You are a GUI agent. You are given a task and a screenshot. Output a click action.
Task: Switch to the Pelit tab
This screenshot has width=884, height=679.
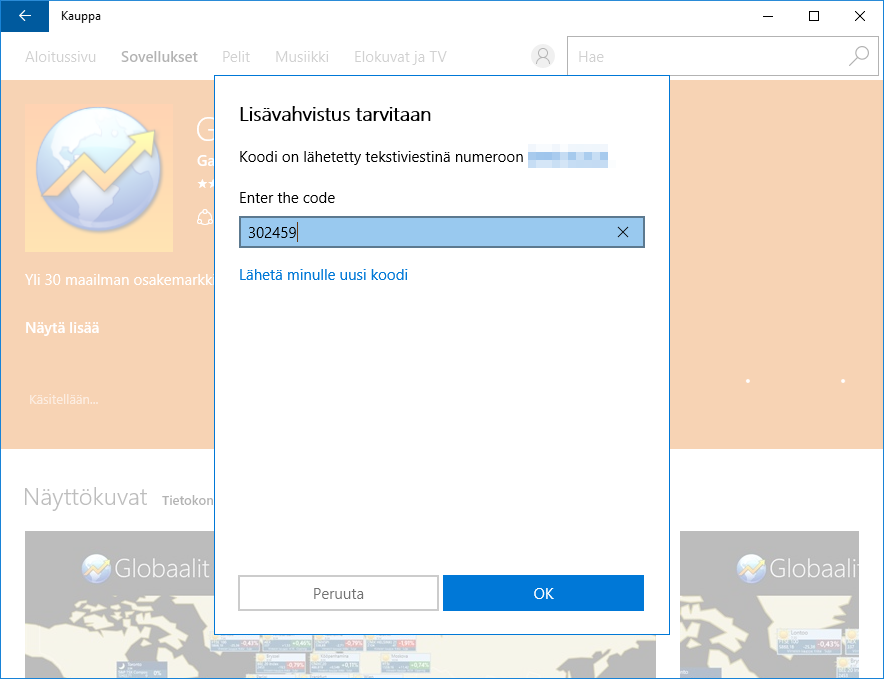pos(236,57)
